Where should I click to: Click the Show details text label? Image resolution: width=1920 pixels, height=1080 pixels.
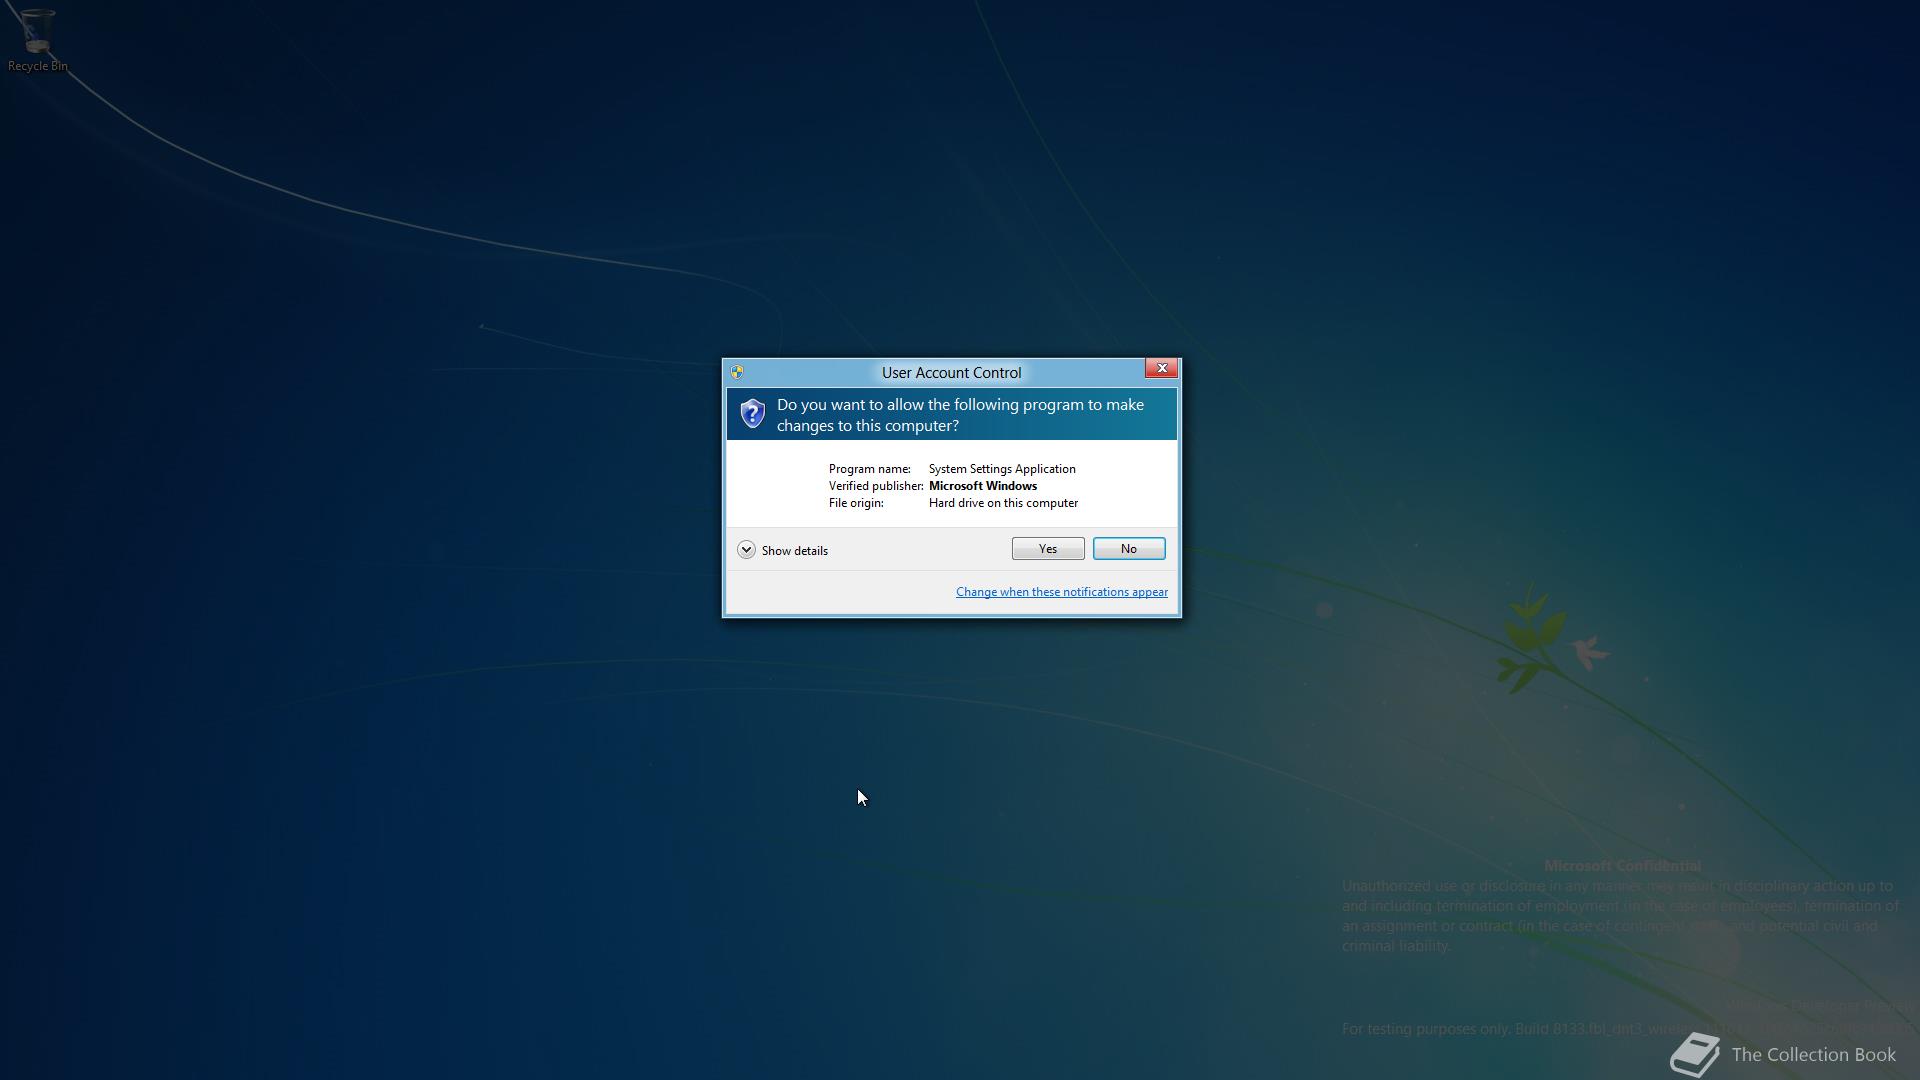coord(794,551)
